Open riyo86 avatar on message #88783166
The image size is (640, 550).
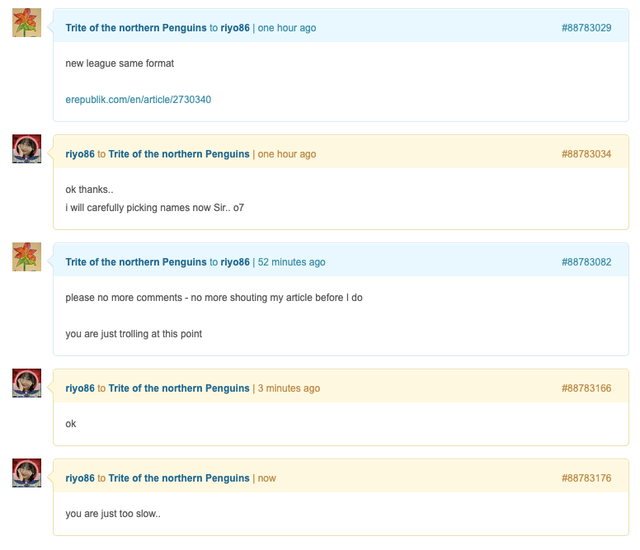click(27, 383)
